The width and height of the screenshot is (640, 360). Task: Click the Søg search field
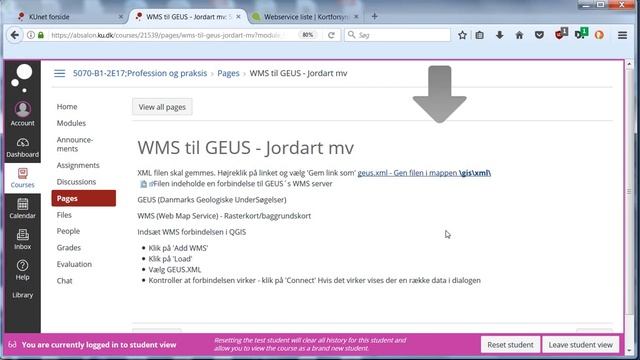pyautogui.click(x=398, y=35)
